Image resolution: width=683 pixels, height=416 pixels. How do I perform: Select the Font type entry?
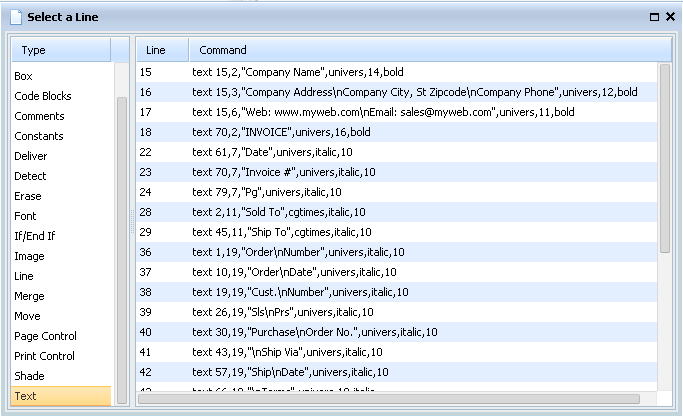26,216
